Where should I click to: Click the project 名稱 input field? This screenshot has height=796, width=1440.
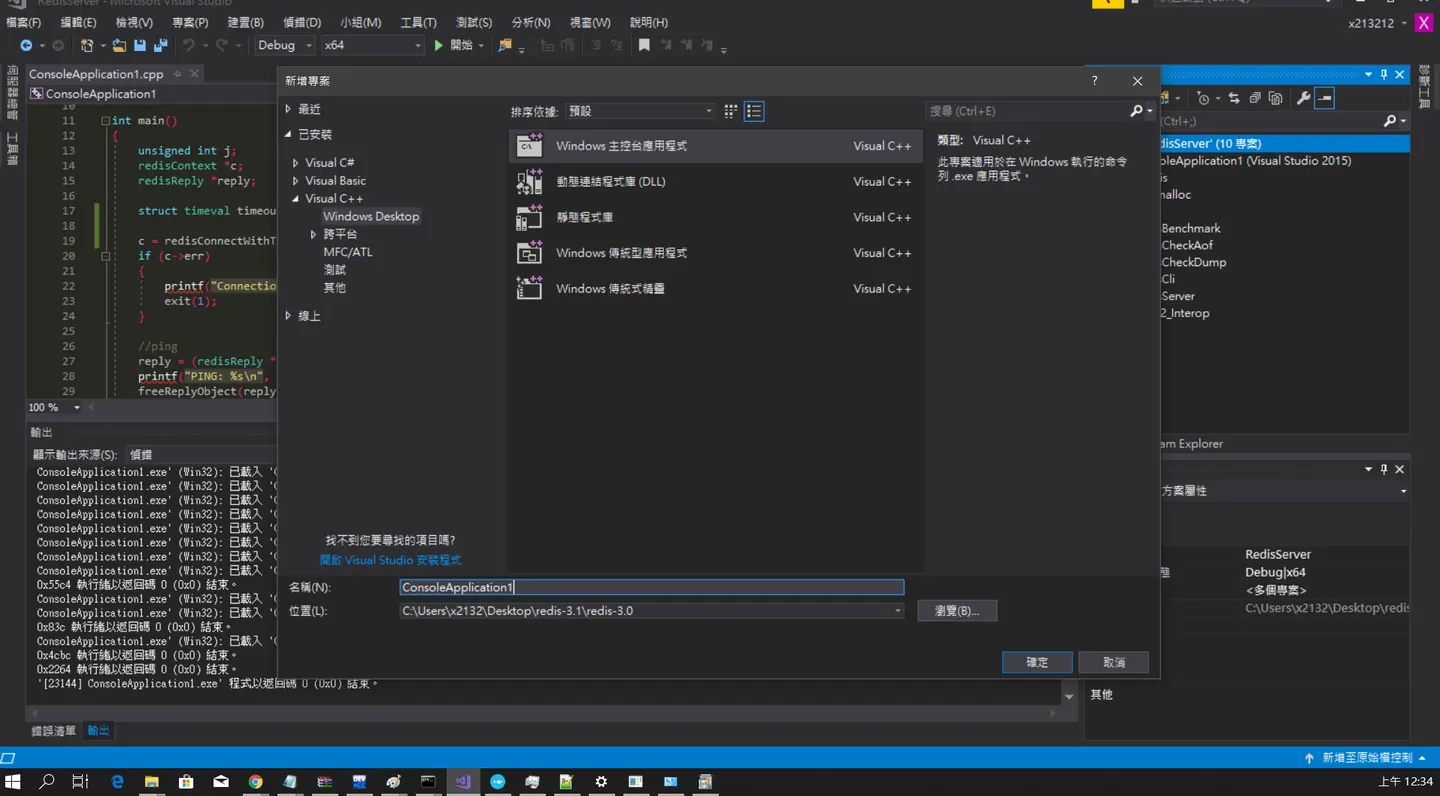tap(651, 587)
